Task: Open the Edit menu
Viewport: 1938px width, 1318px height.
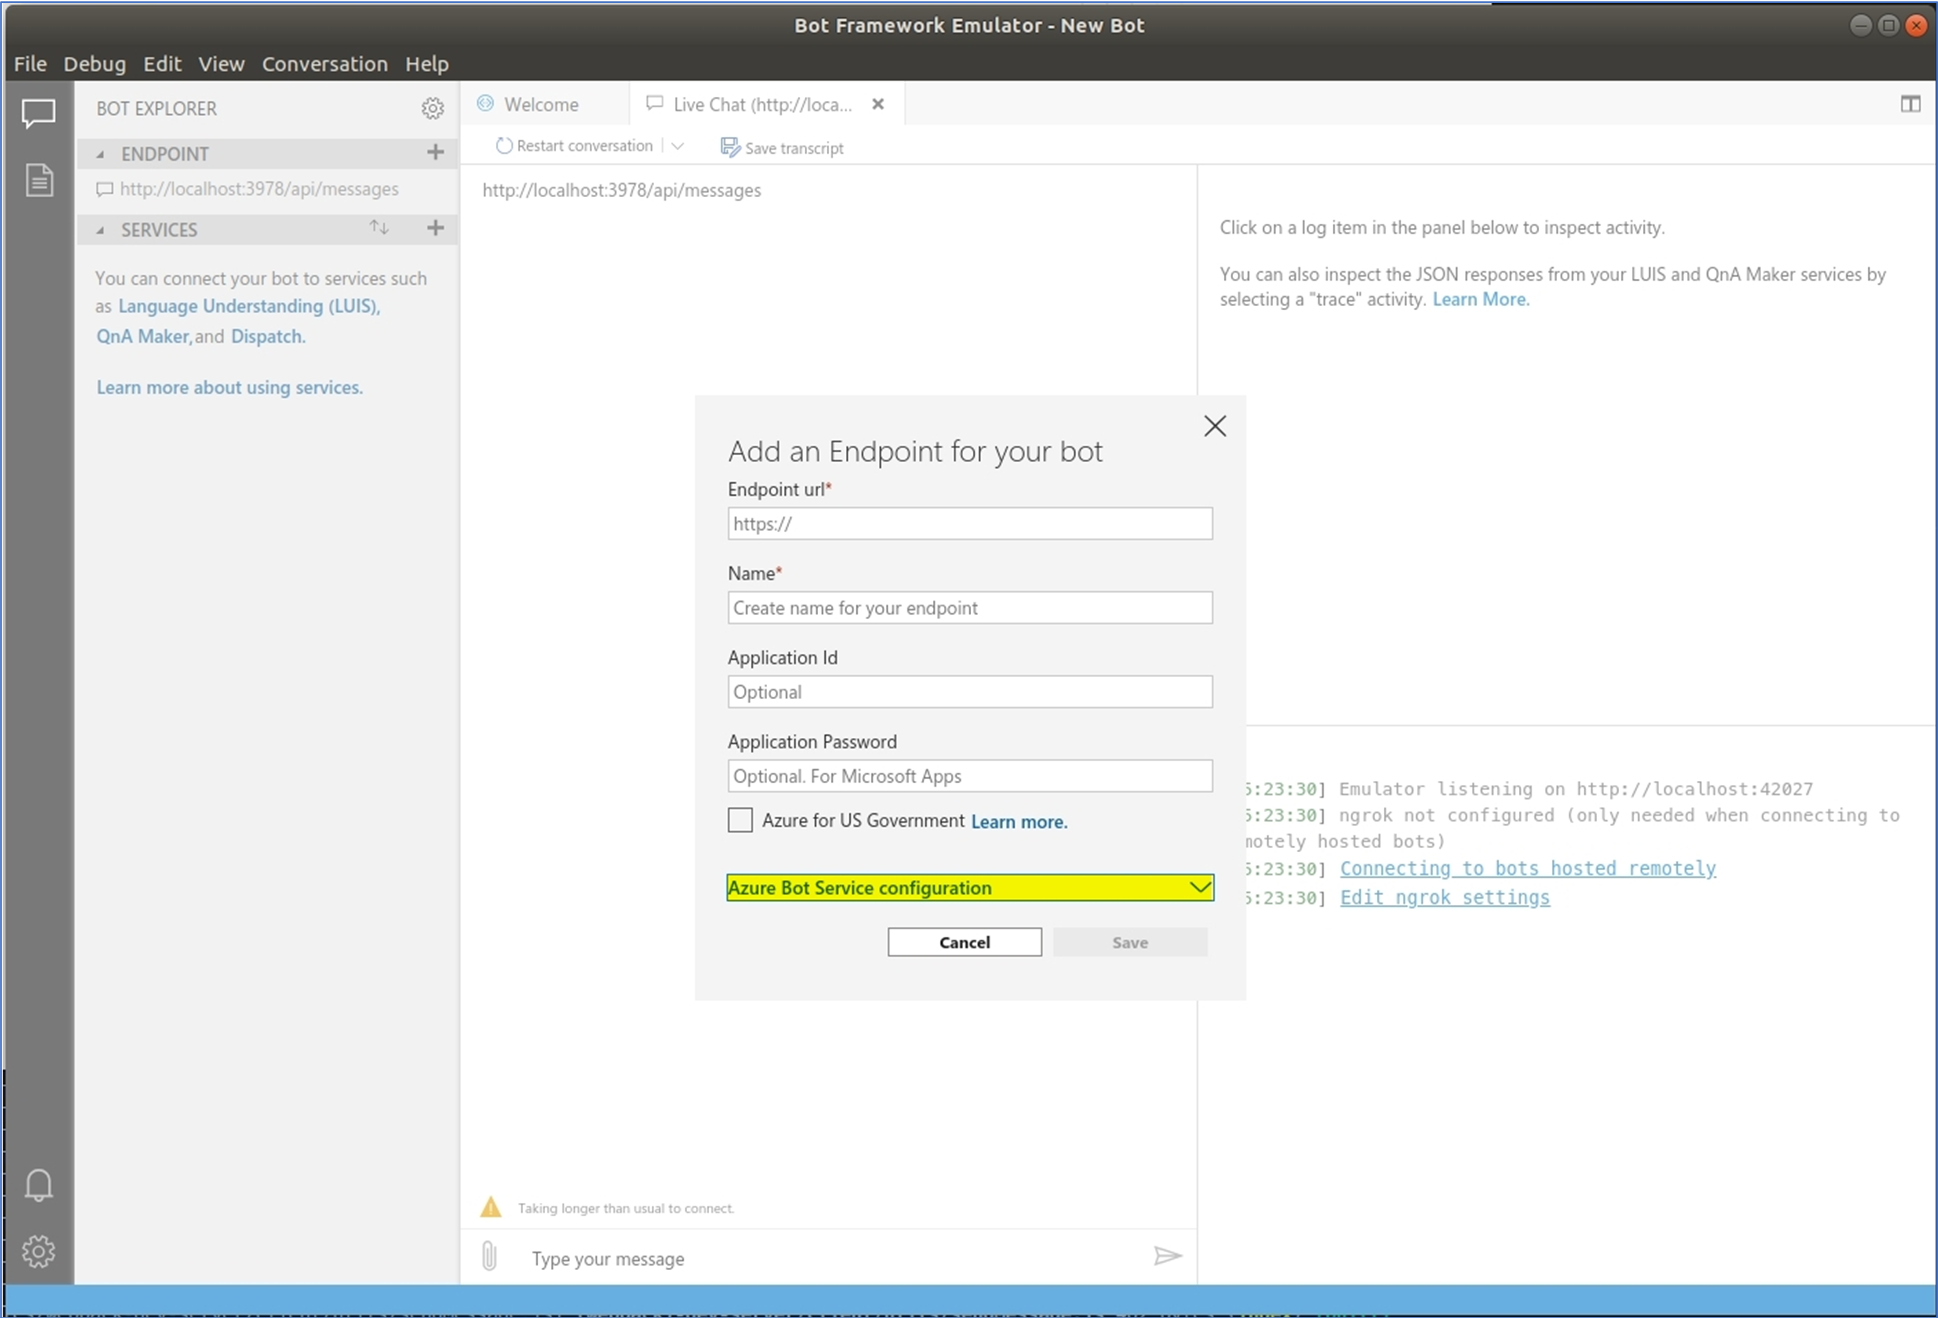Action: [x=162, y=63]
